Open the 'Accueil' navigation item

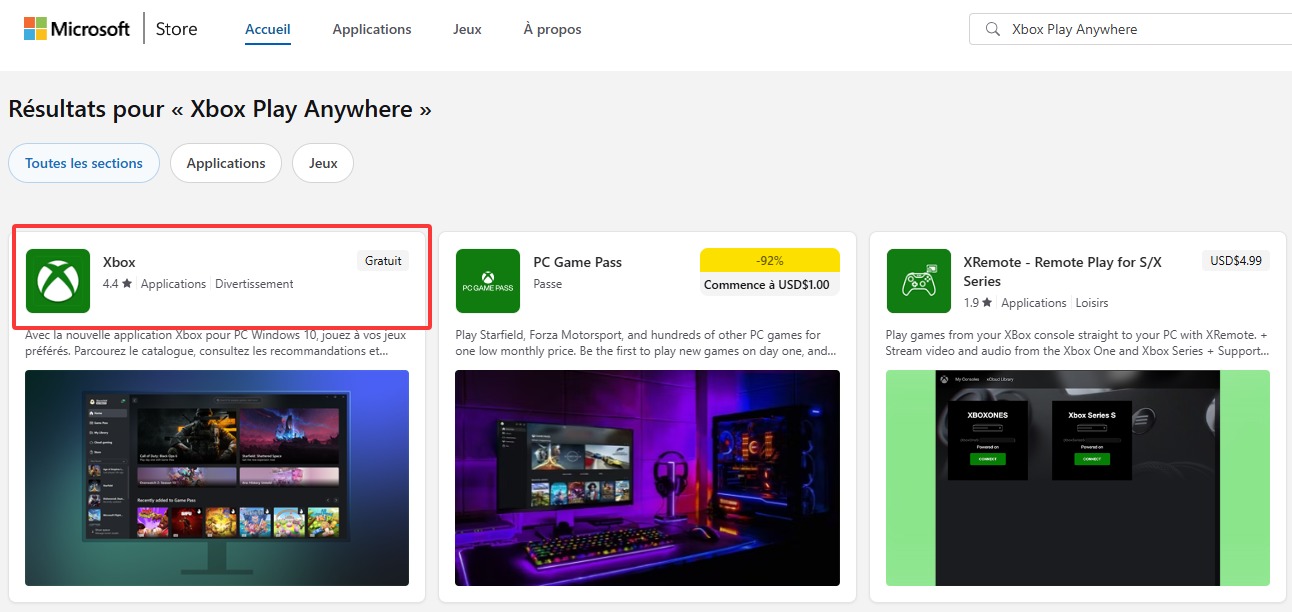tap(267, 29)
